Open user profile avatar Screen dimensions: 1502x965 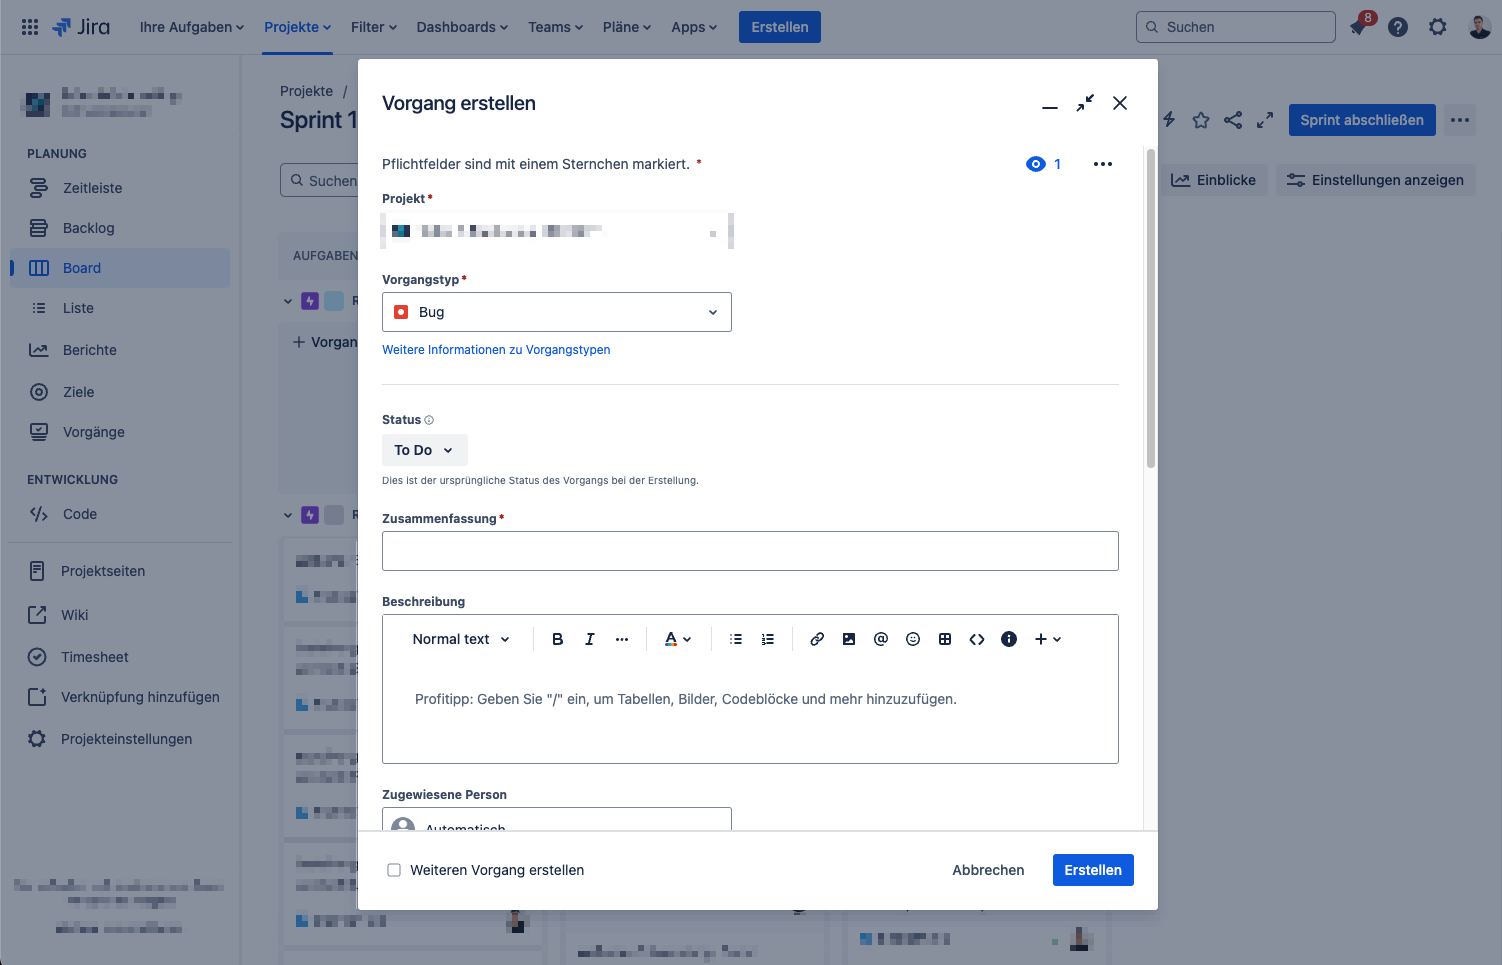[x=1480, y=27]
